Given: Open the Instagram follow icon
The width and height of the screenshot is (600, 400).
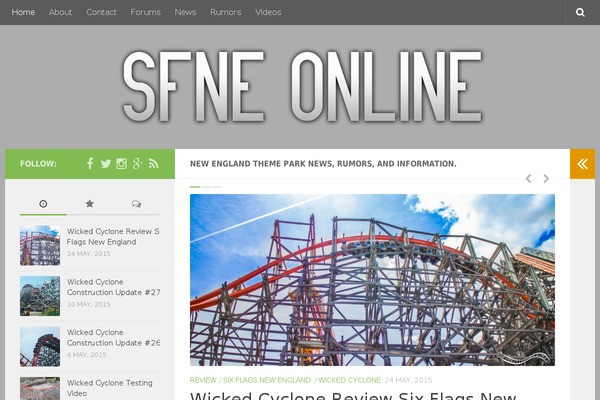Looking at the screenshot, I should tap(121, 164).
